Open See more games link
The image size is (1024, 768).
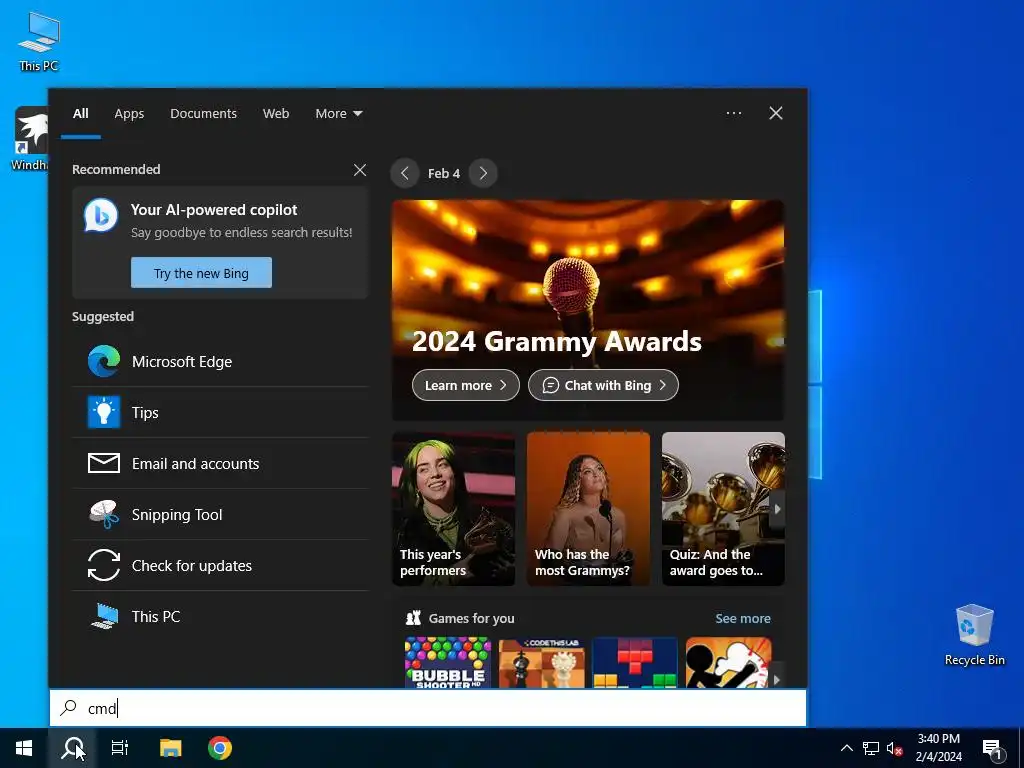[x=743, y=618]
